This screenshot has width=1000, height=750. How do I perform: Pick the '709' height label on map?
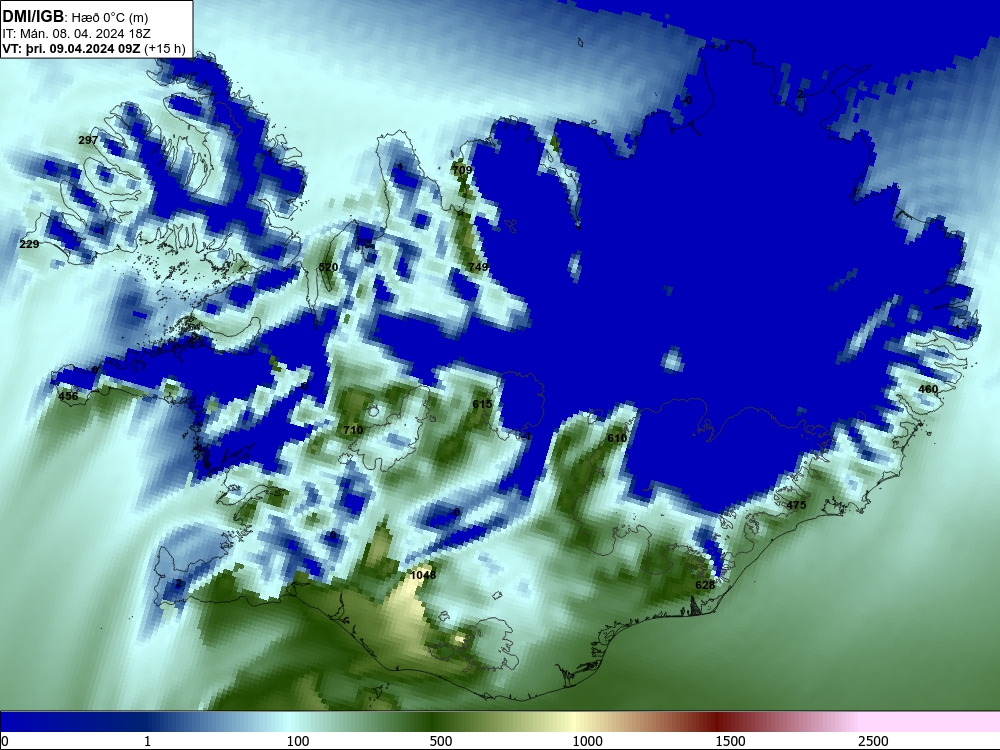[462, 170]
